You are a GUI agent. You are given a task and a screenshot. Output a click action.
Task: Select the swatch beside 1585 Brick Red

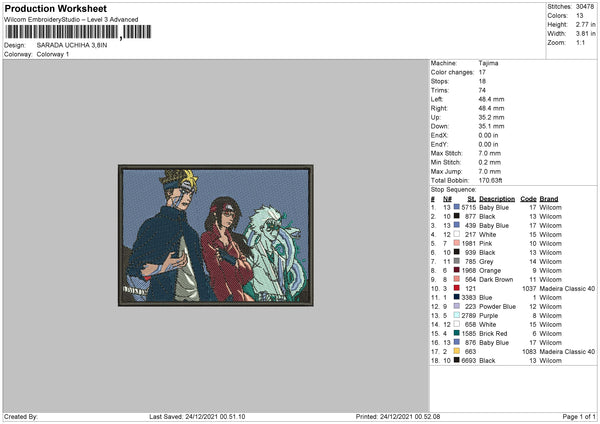(457, 333)
